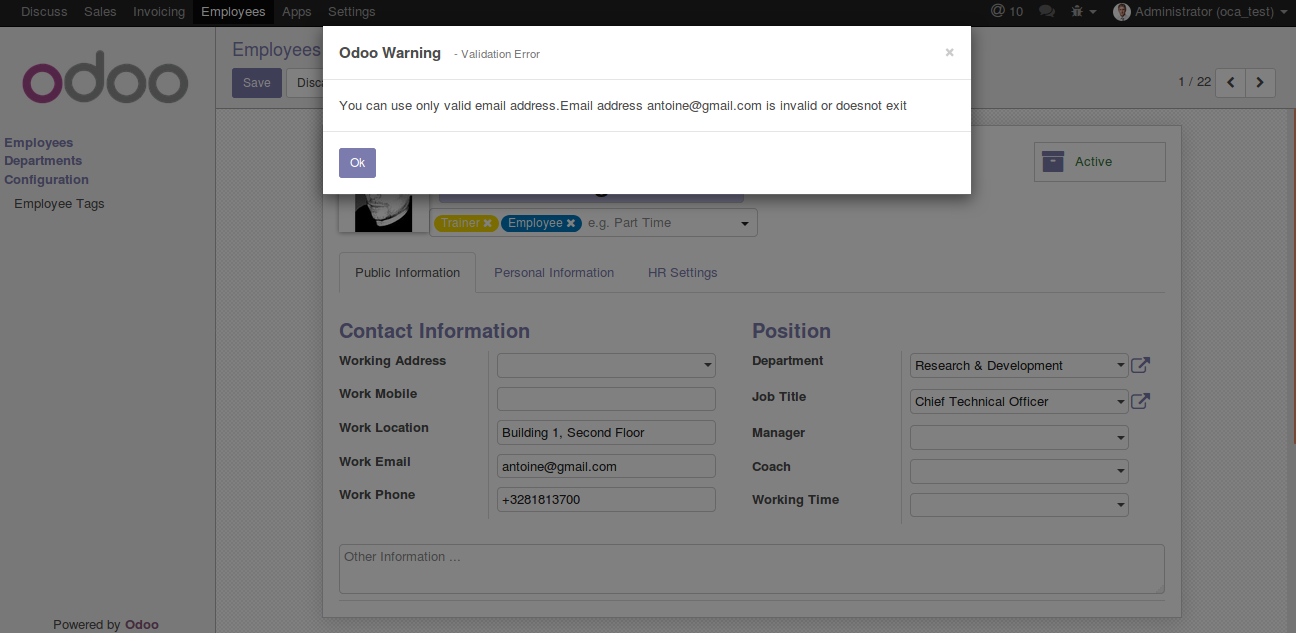
Task: Open the @ mentions counter showing 10
Action: coord(1007,12)
